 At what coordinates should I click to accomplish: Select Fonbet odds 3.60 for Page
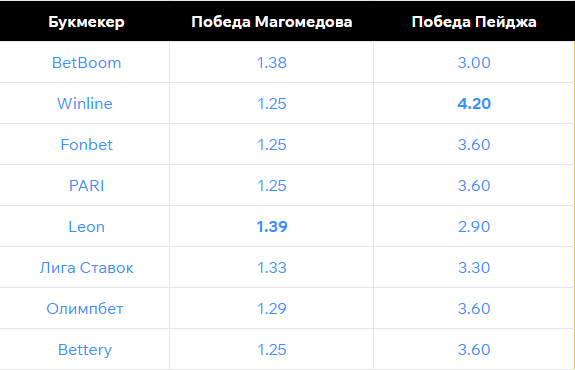click(474, 145)
